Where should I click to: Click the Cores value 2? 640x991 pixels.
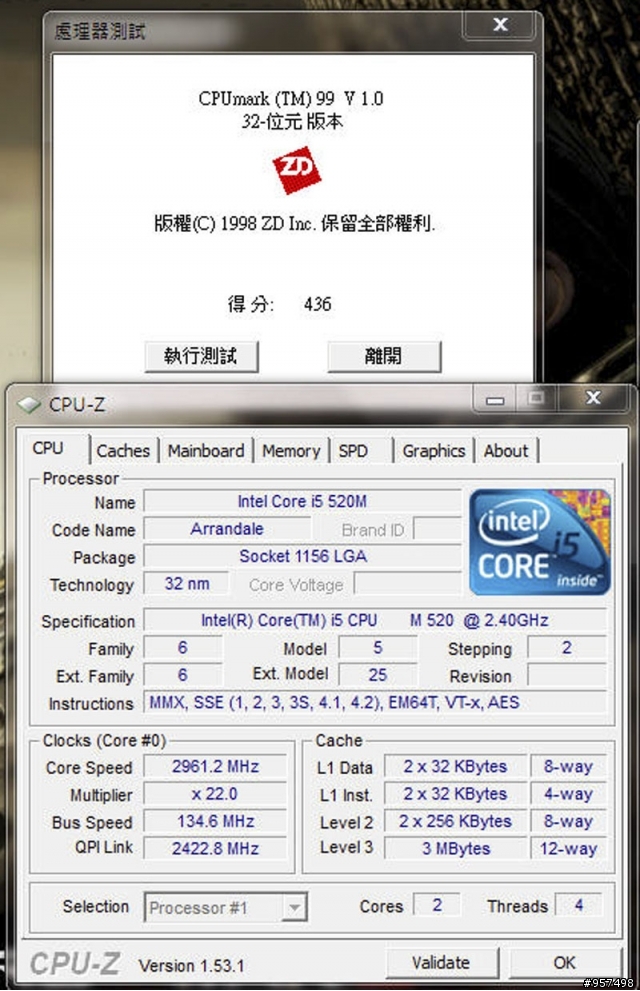pyautogui.click(x=437, y=905)
